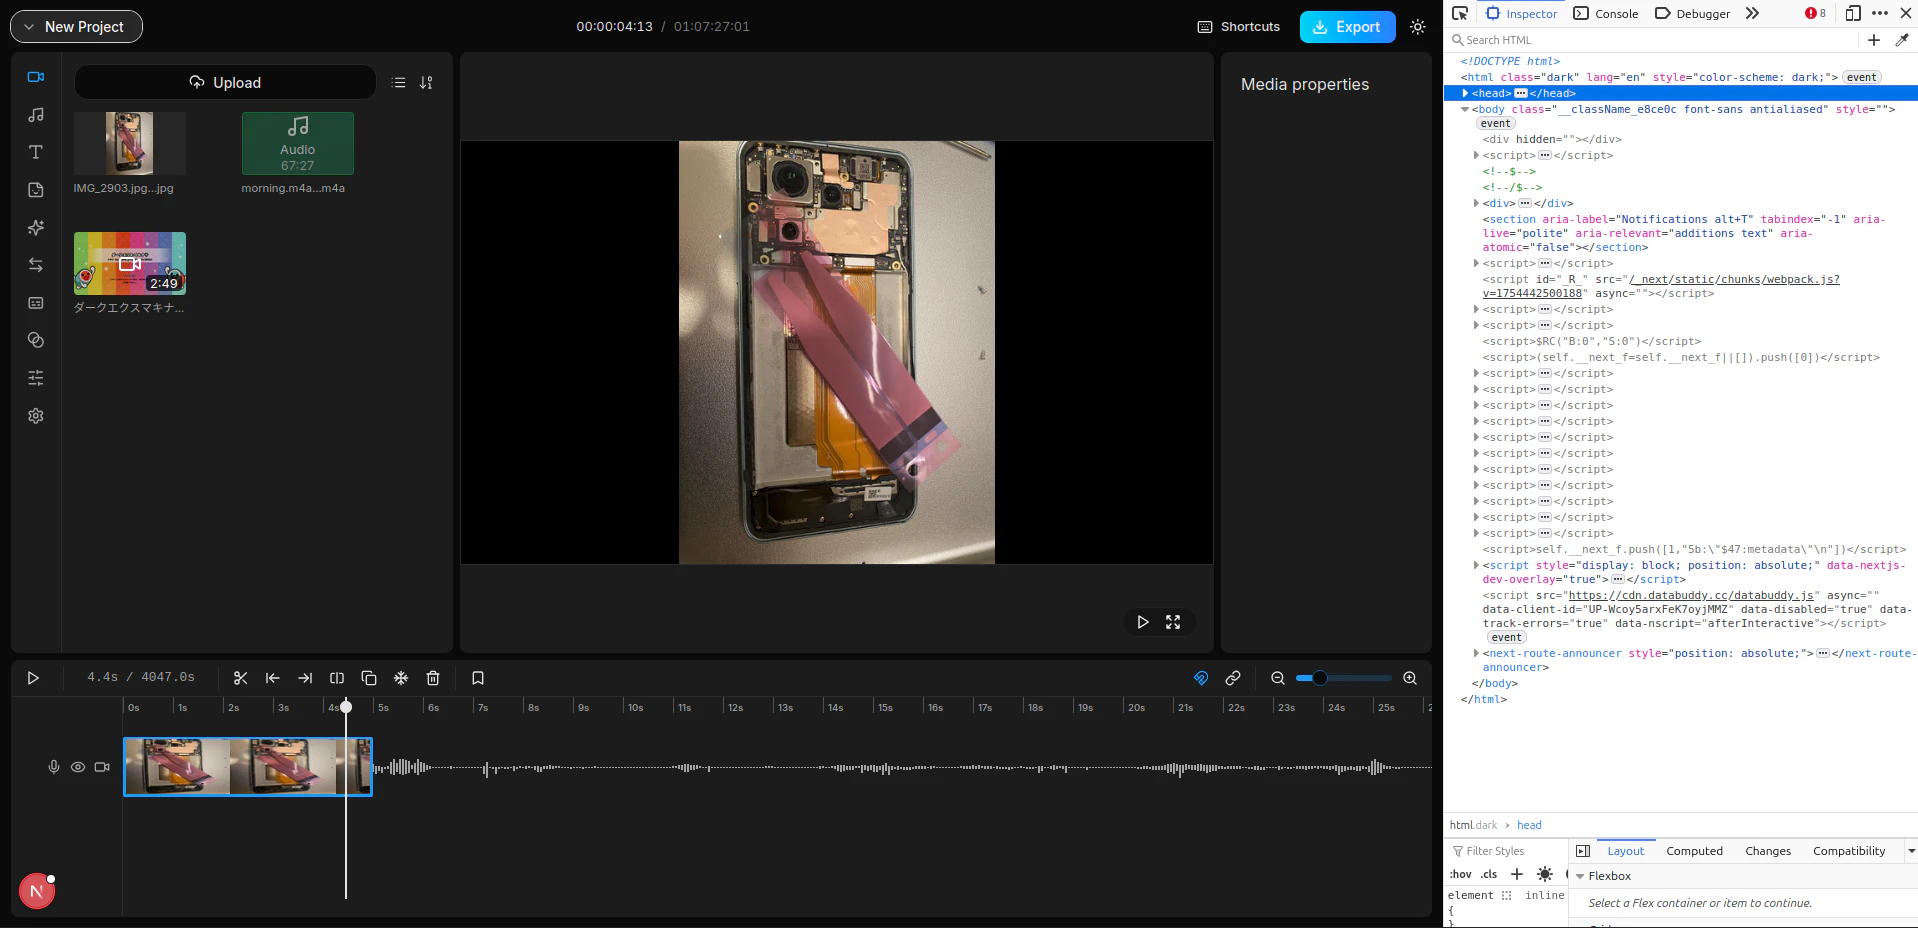Viewport: 1918px width, 928px height.
Task: Open the New Project dropdown
Action: click(76, 27)
